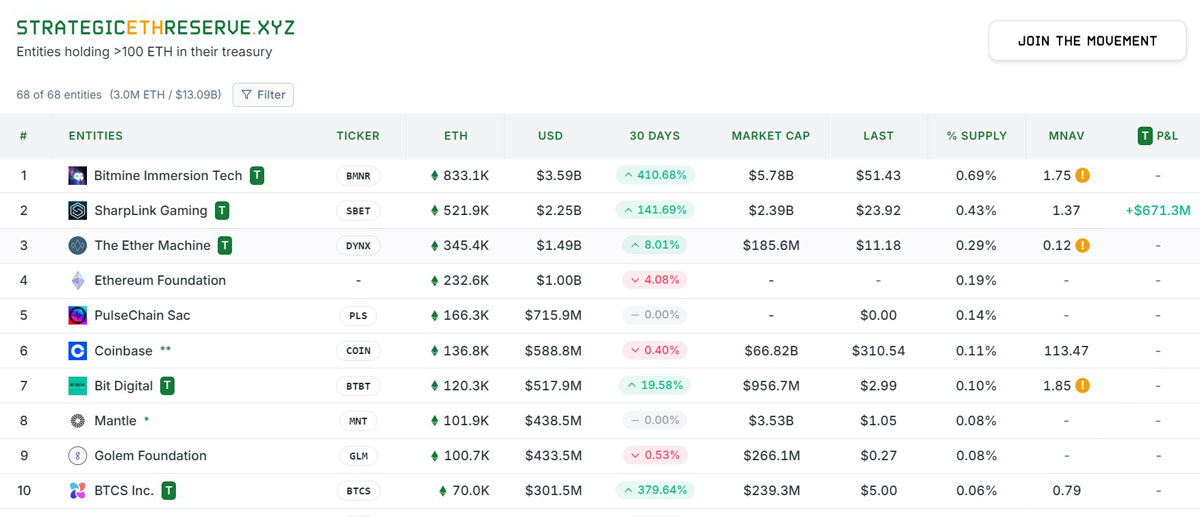
Task: Sort by MARKET CAP column header
Action: tap(770, 136)
